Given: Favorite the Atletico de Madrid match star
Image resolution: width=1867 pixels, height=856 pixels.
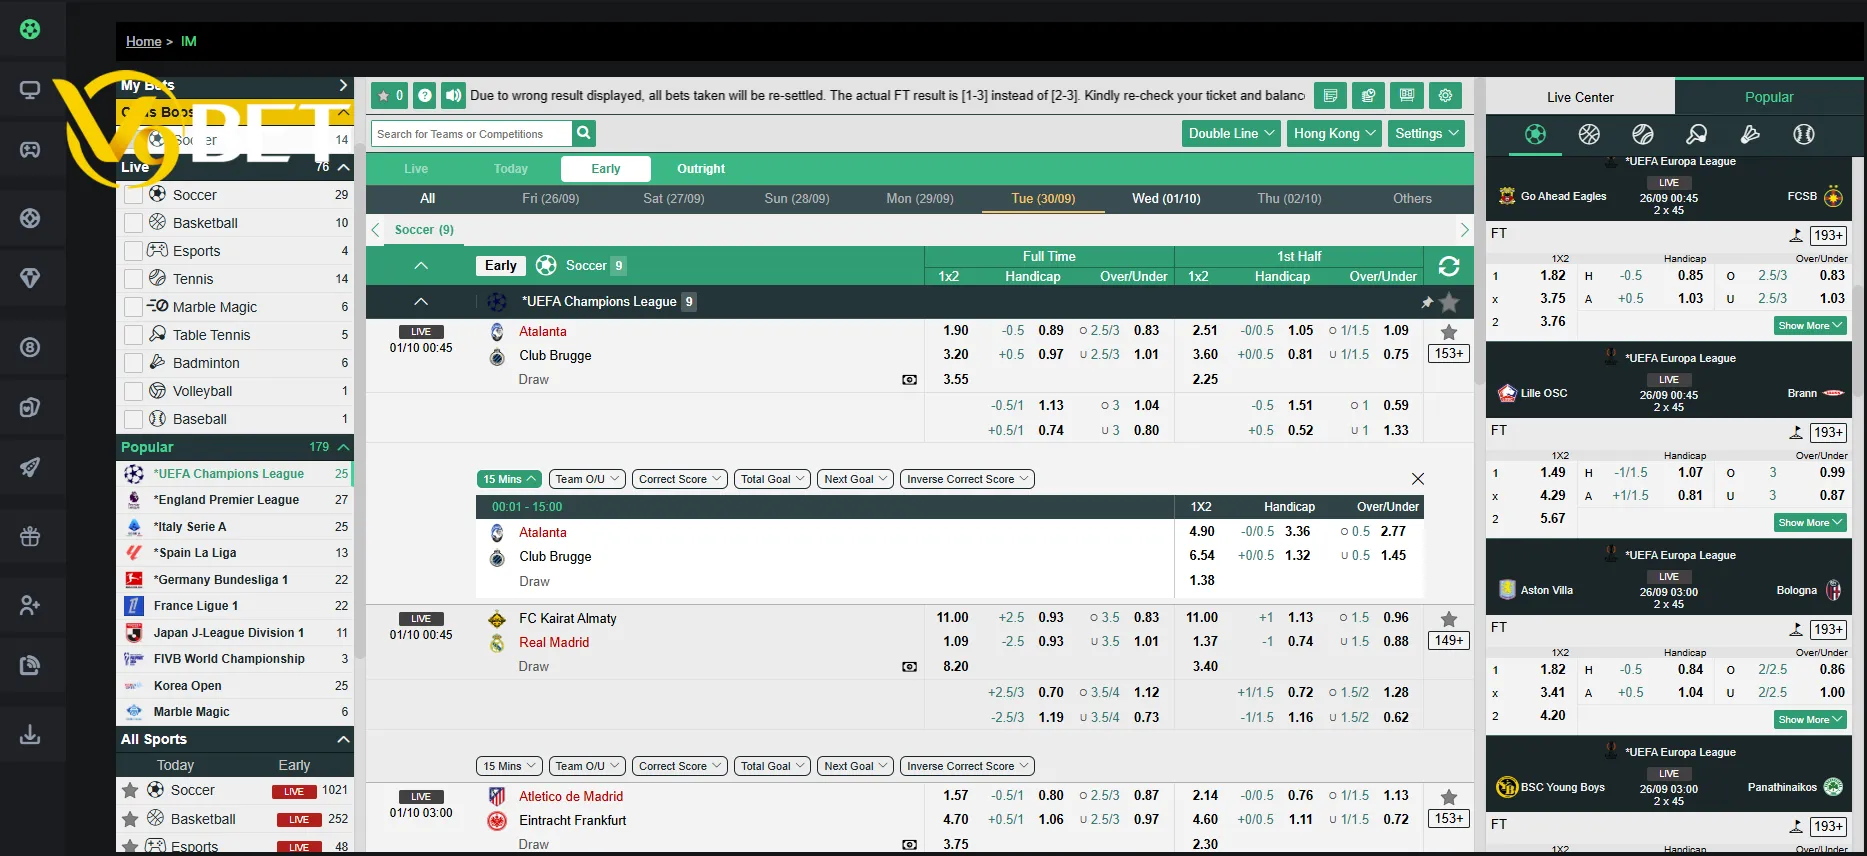Looking at the screenshot, I should (1449, 797).
